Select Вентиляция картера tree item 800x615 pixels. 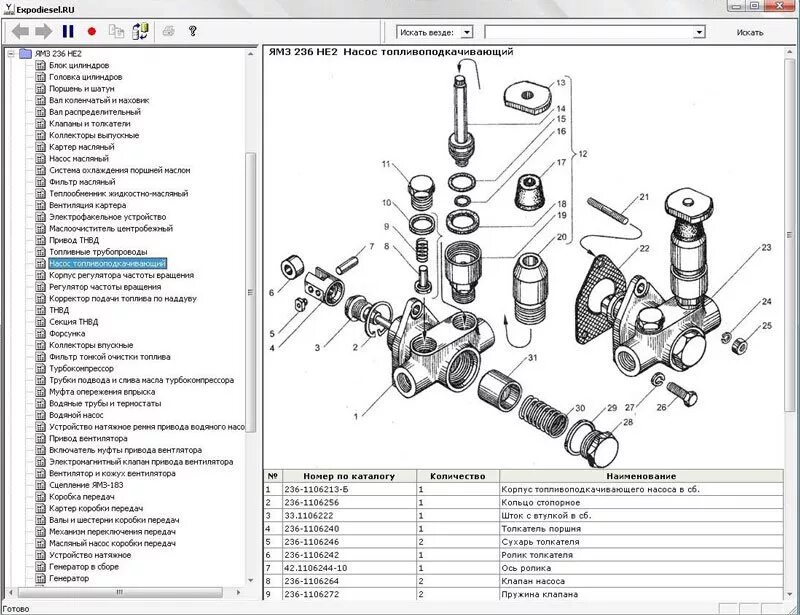88,205
